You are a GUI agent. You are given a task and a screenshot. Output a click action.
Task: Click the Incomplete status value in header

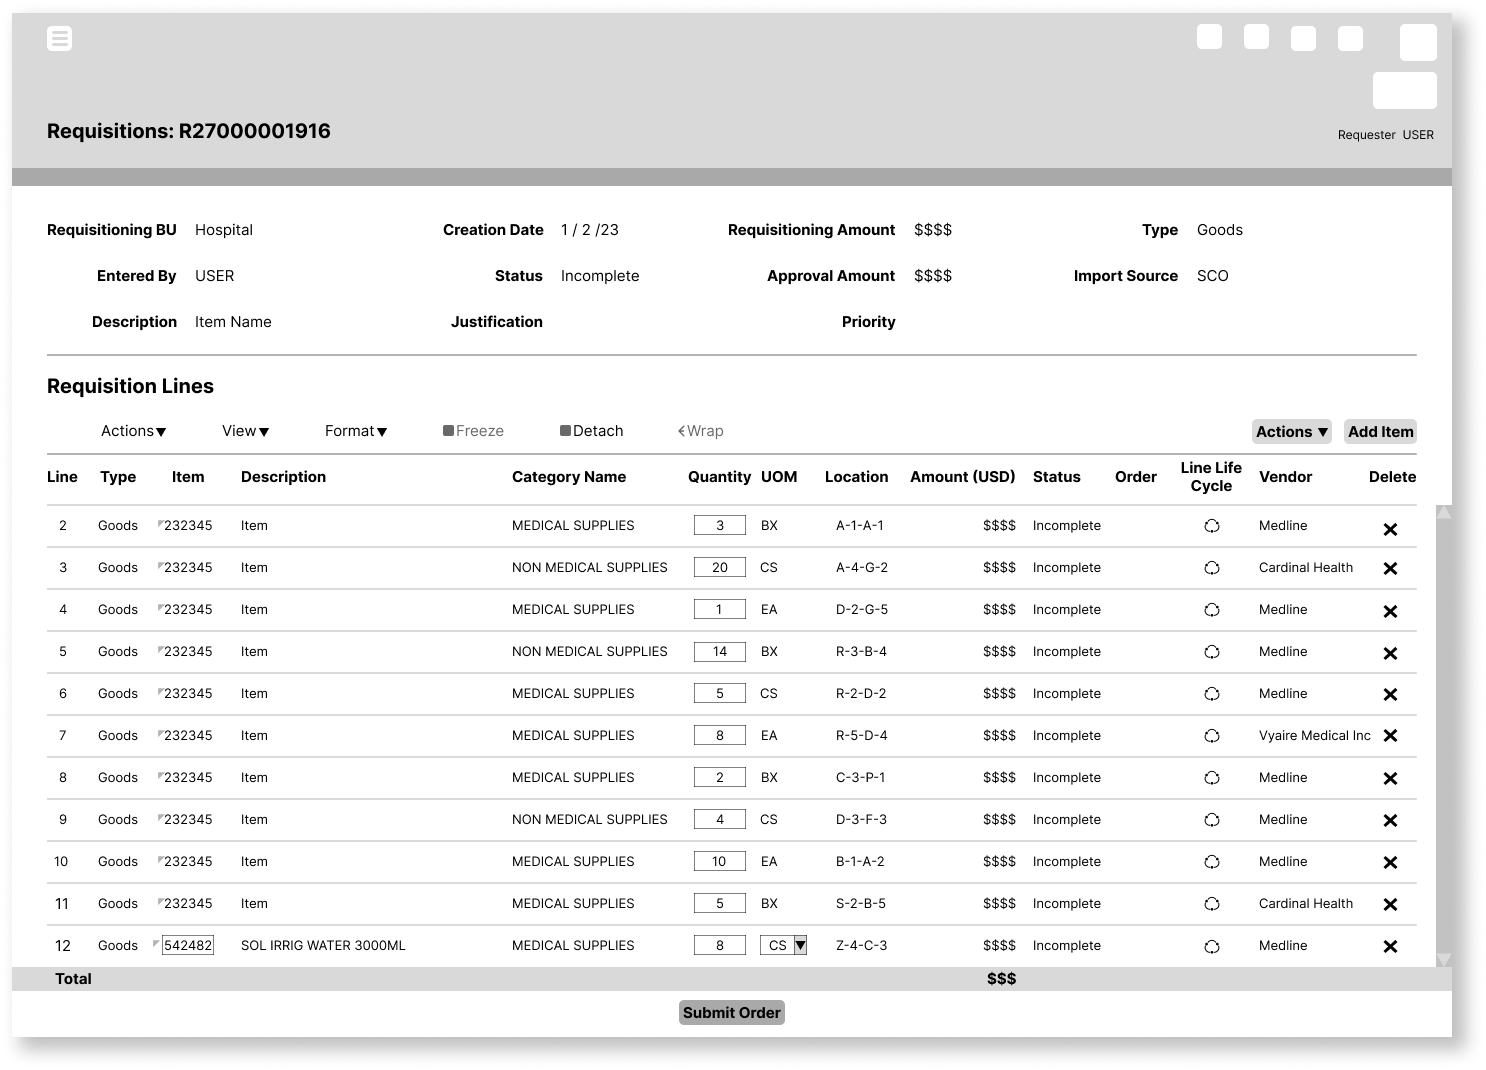[600, 276]
